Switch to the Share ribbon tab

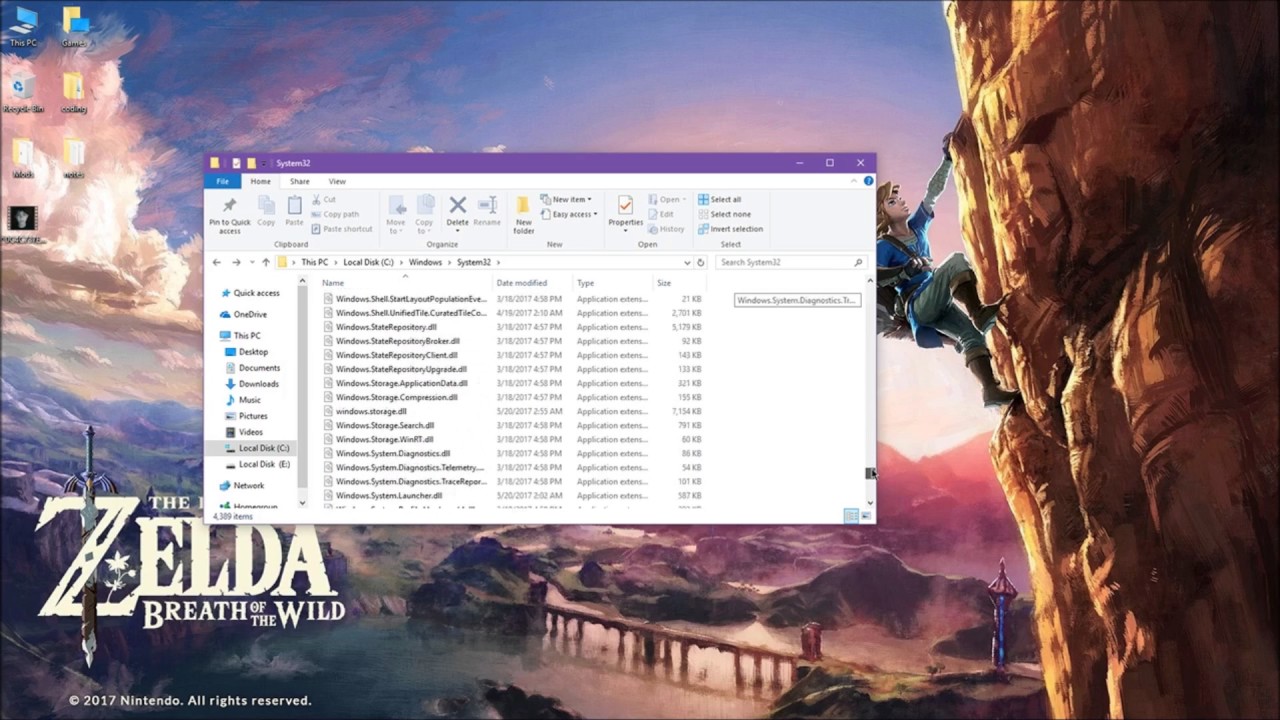tap(299, 181)
